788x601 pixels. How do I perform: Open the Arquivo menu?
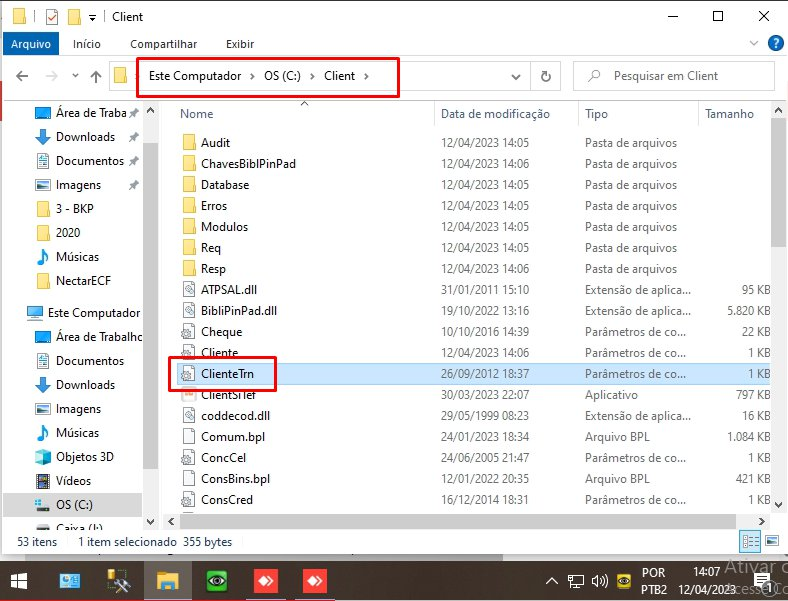pyautogui.click(x=30, y=44)
